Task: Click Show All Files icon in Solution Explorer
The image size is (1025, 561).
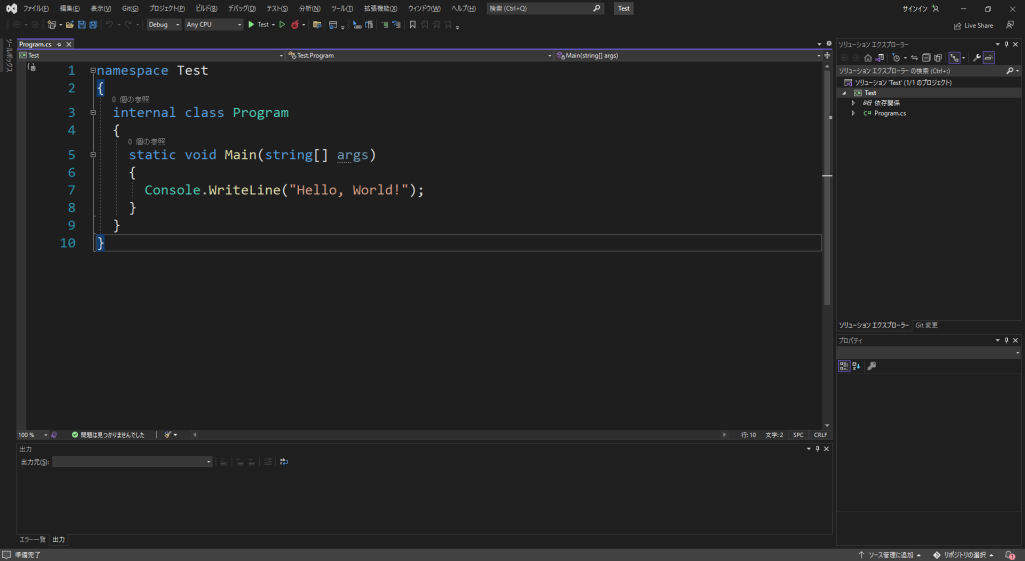Action: [938, 58]
